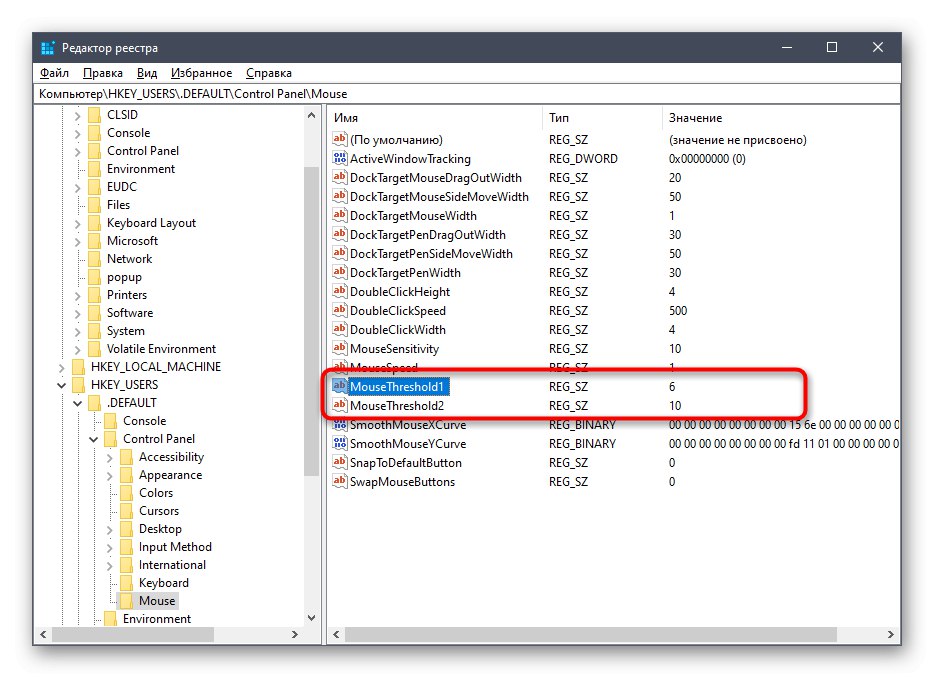The width and height of the screenshot is (934, 678).
Task: Expand the International key
Action: pyautogui.click(x=110, y=566)
